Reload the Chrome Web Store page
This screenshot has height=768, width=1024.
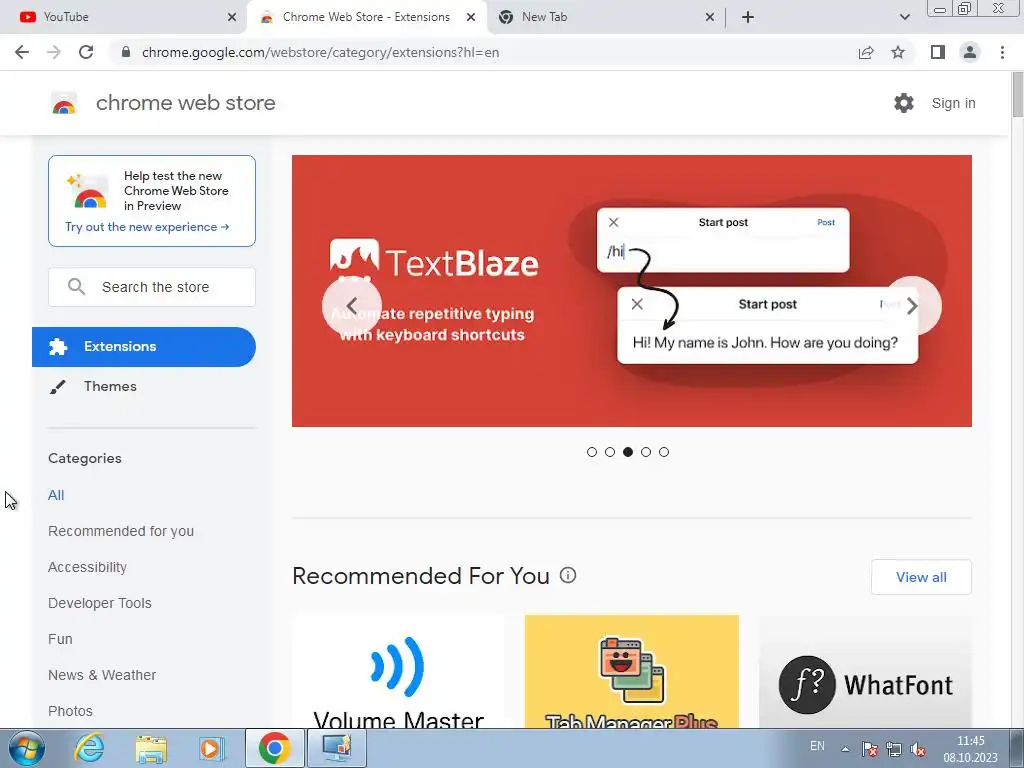point(86,52)
